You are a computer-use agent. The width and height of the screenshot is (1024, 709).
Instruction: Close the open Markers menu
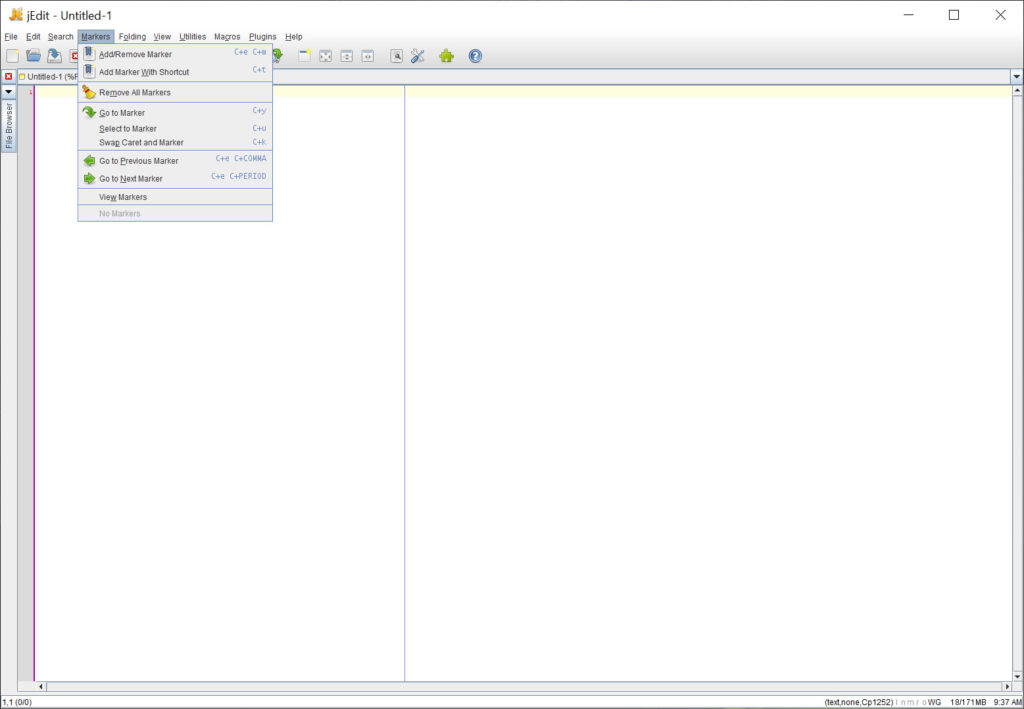coord(96,37)
